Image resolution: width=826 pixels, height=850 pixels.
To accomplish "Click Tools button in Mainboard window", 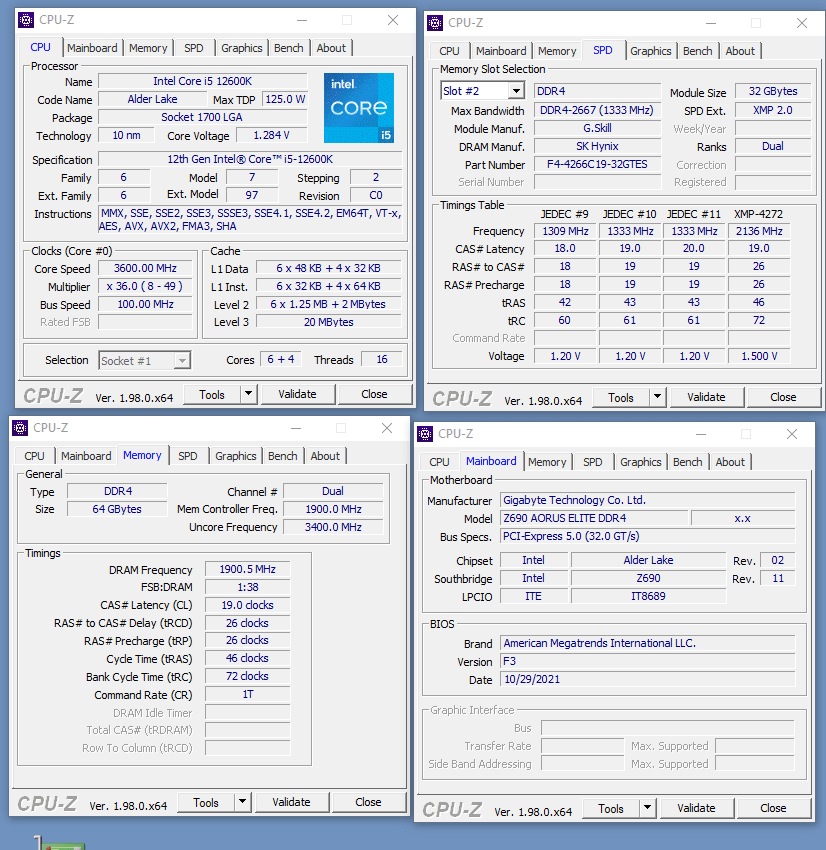I will tap(611, 808).
